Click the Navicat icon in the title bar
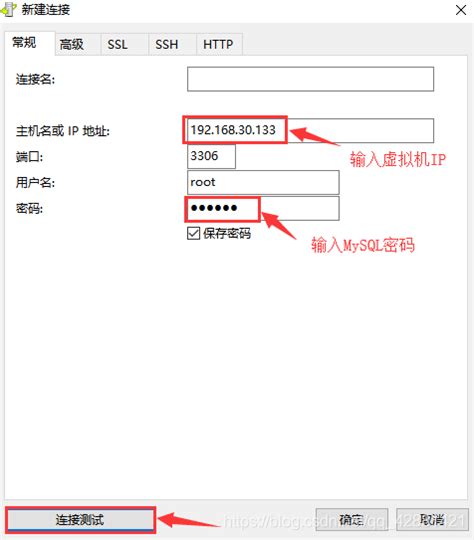The image size is (474, 540). (x=8, y=9)
